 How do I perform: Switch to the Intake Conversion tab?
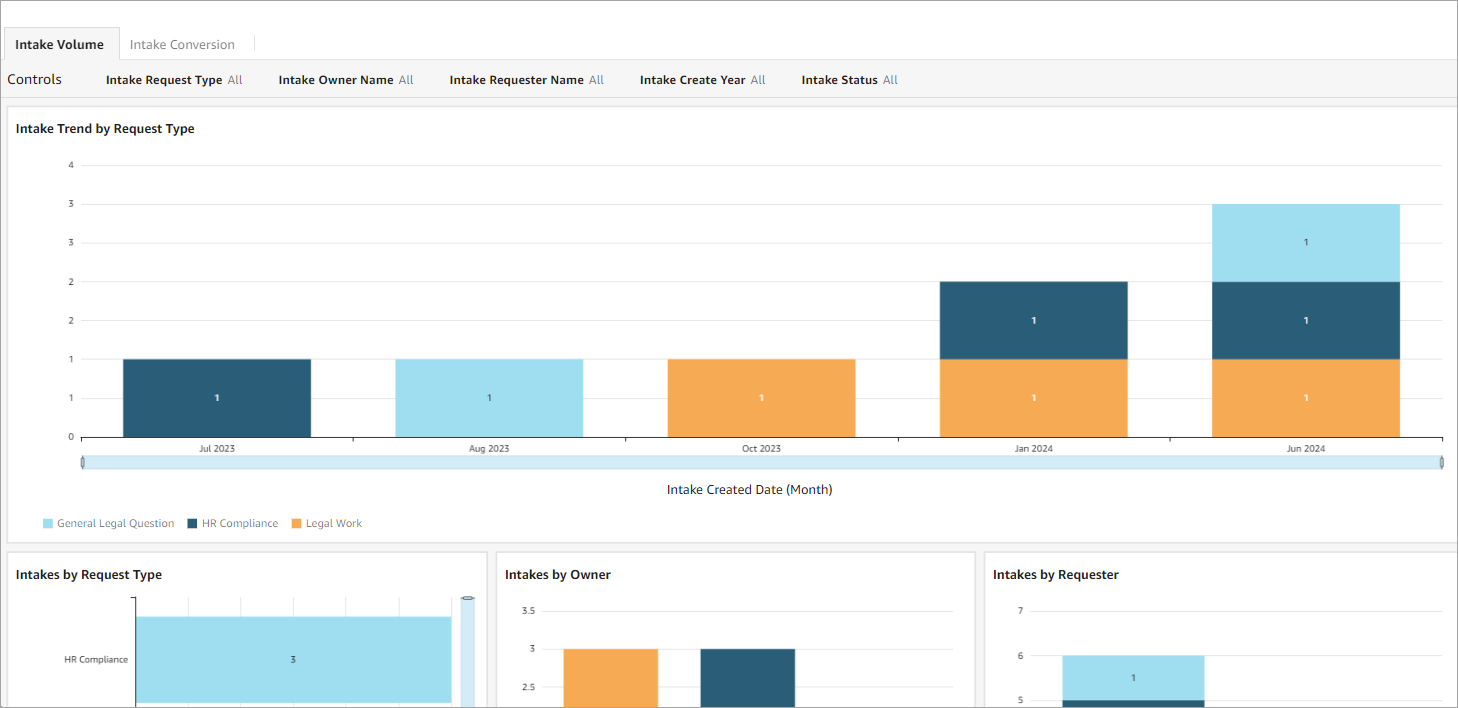tap(183, 44)
